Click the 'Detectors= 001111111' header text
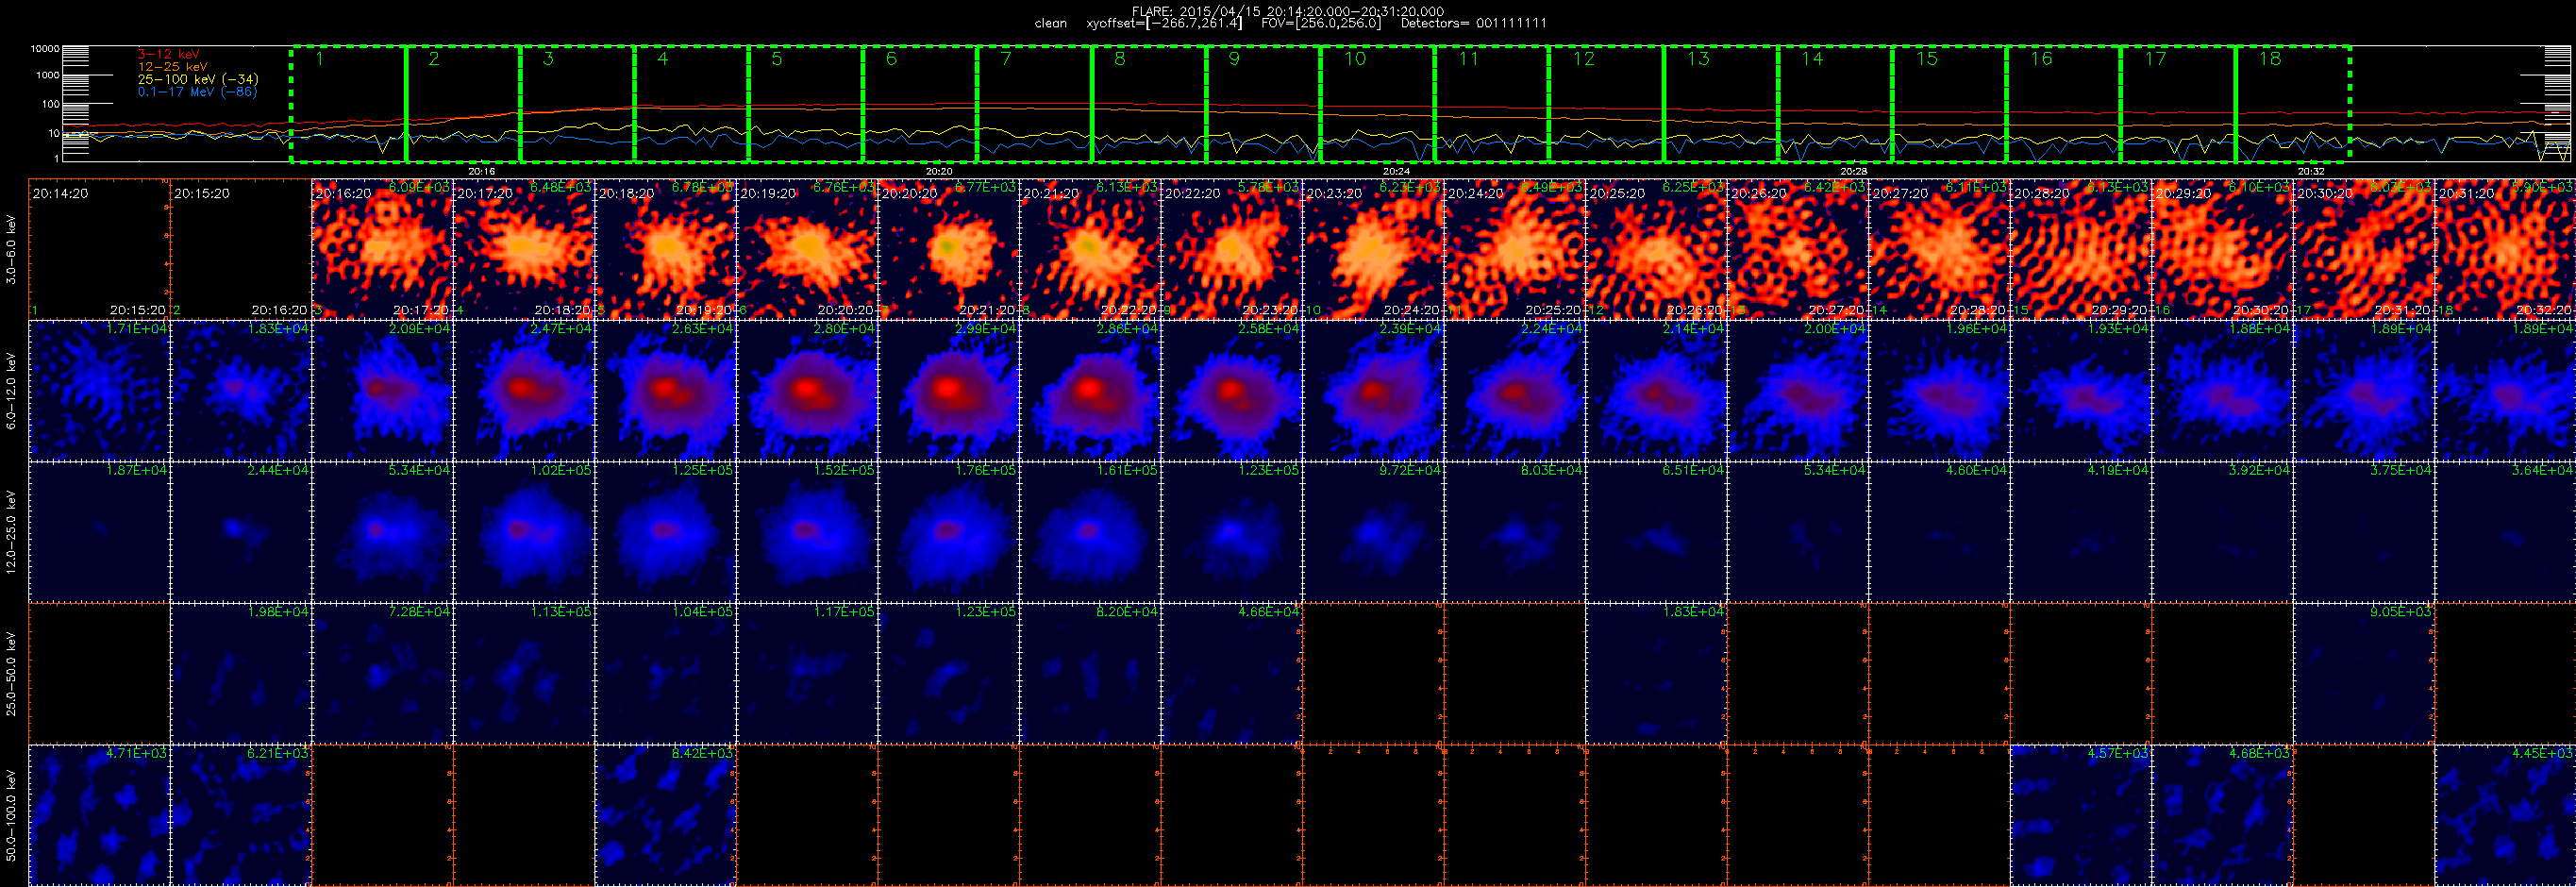Image resolution: width=2576 pixels, height=887 pixels. [1473, 23]
